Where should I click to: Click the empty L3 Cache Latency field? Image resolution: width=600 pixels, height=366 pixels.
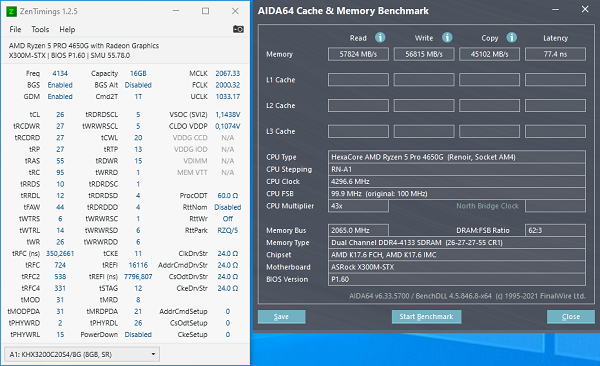click(x=555, y=131)
